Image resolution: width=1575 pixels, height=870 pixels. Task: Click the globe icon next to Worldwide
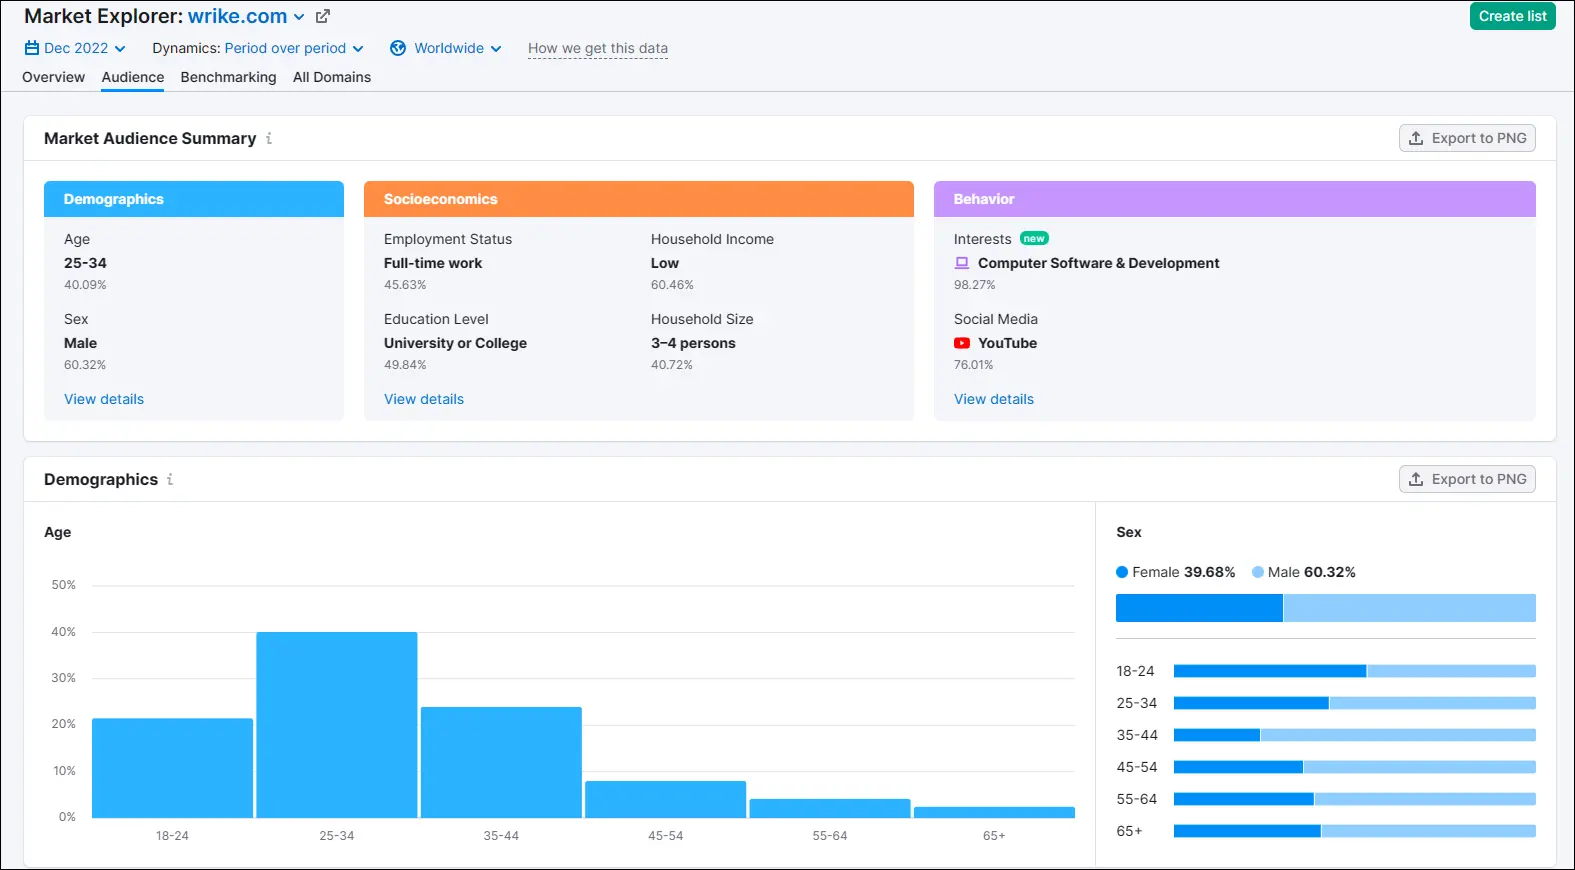(398, 48)
